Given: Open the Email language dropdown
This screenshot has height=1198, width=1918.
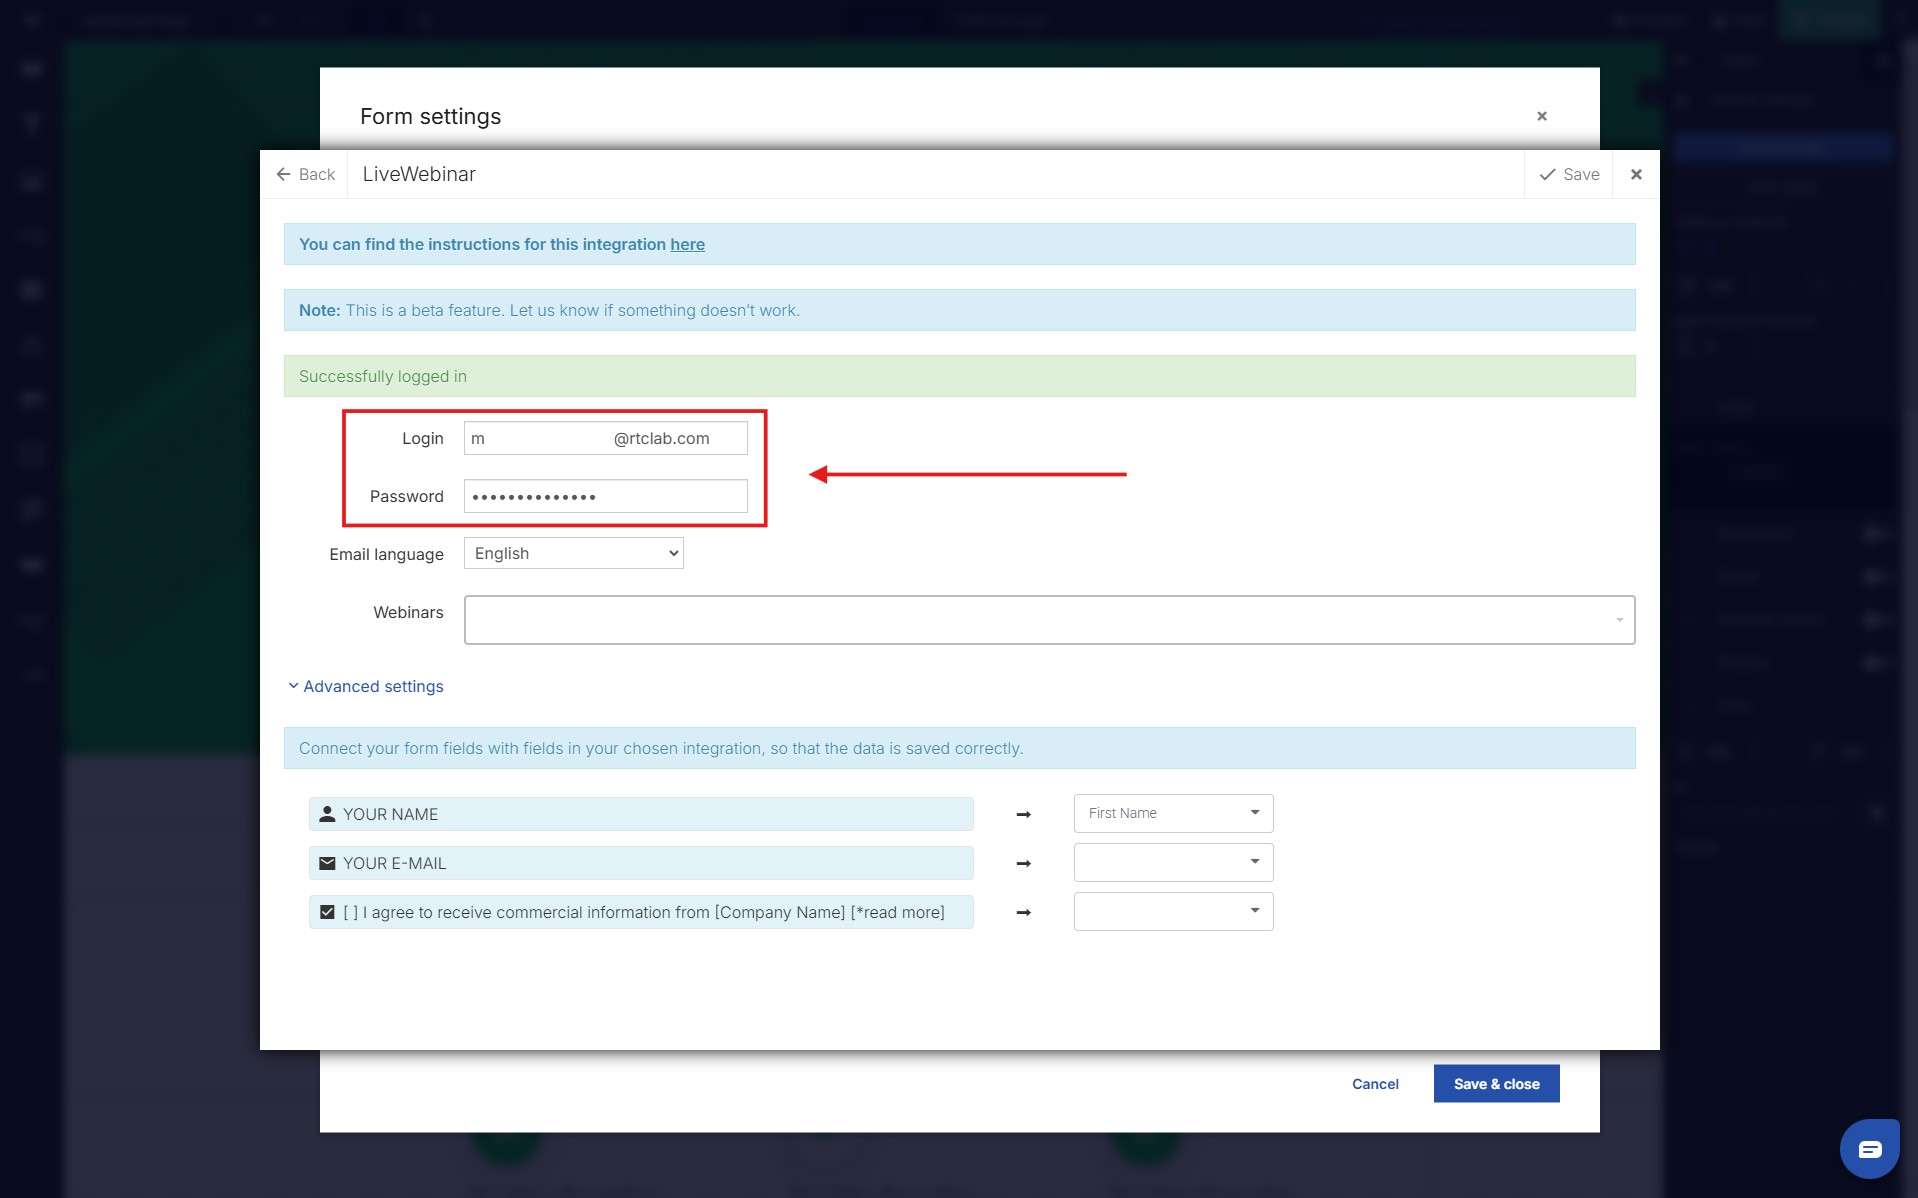Looking at the screenshot, I should point(573,553).
